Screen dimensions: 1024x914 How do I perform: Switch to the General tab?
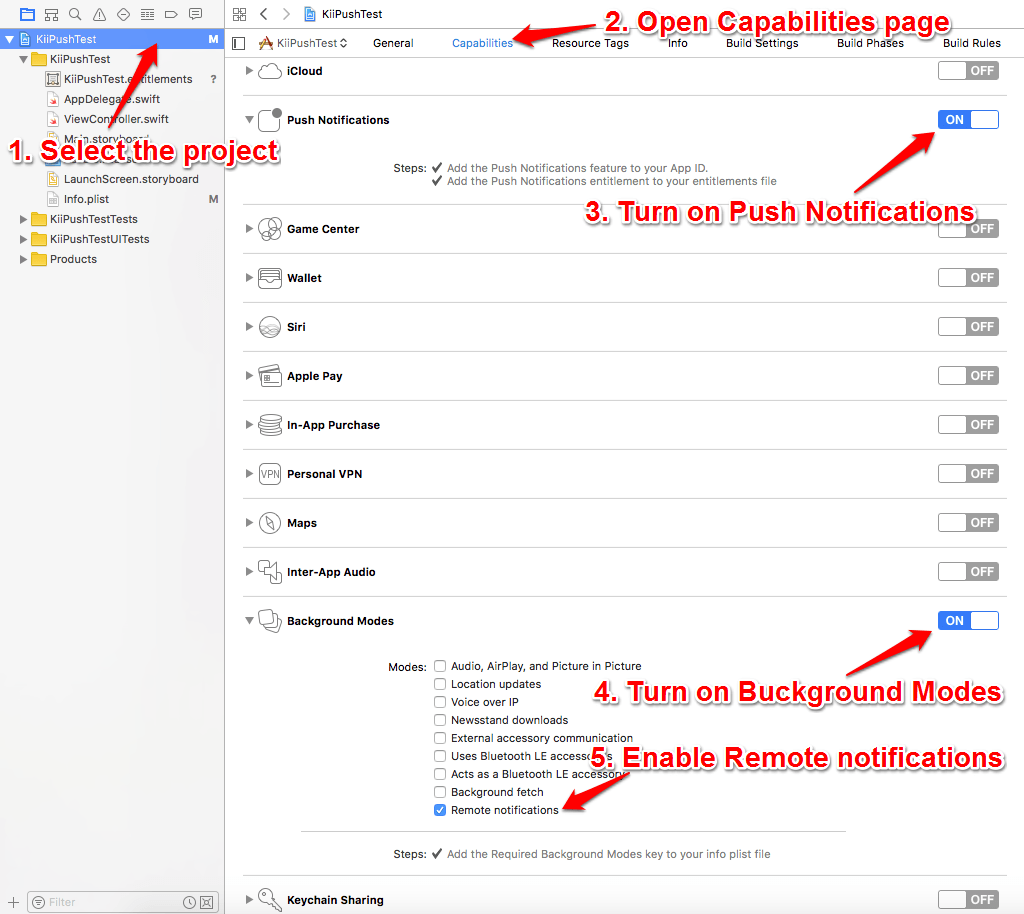click(393, 43)
